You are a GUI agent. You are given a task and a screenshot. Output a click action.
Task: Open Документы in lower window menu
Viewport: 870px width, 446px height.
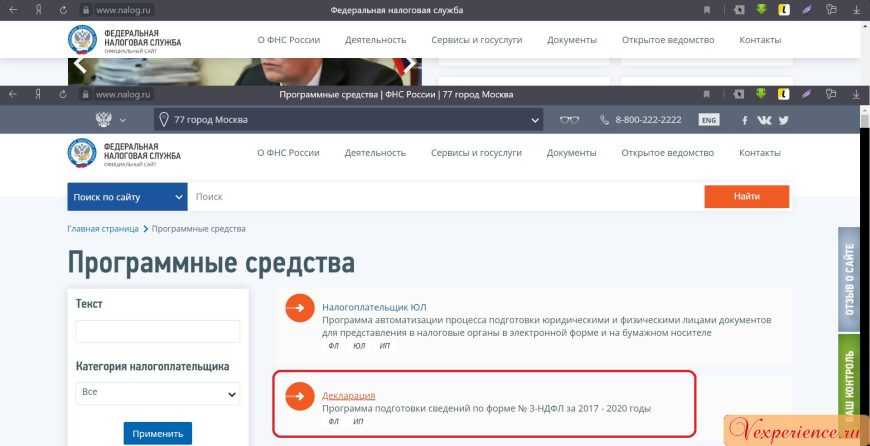pos(571,153)
